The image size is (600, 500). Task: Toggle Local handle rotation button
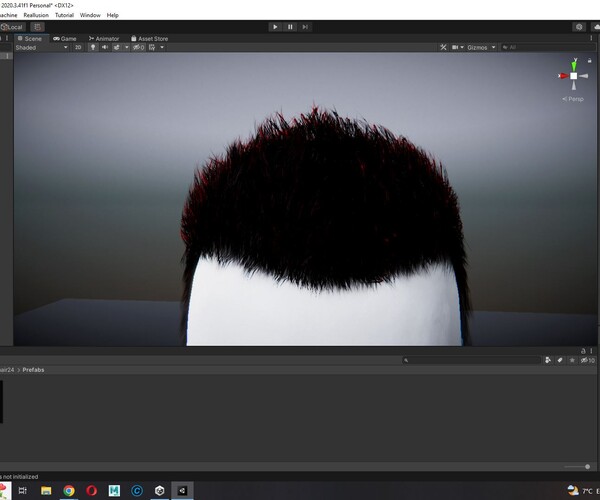click(x=13, y=27)
